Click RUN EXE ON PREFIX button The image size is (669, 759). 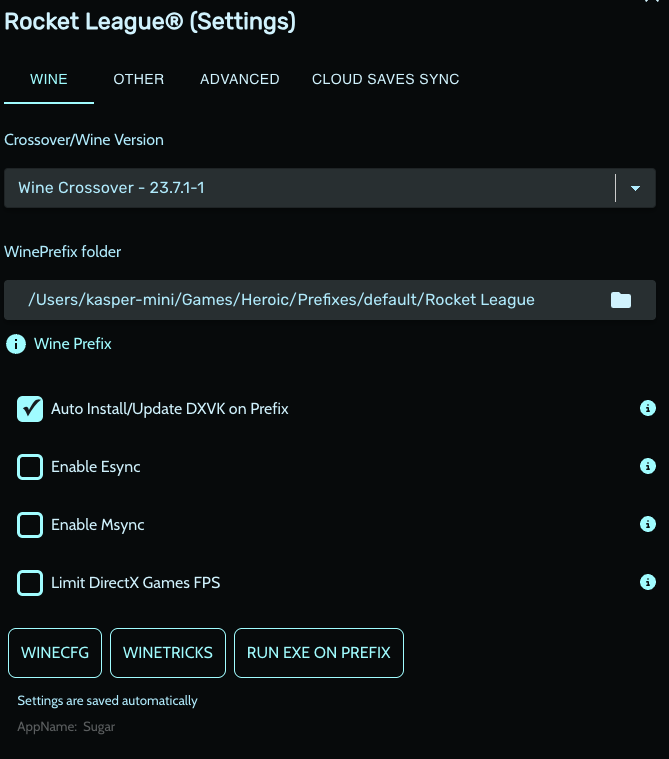point(319,653)
